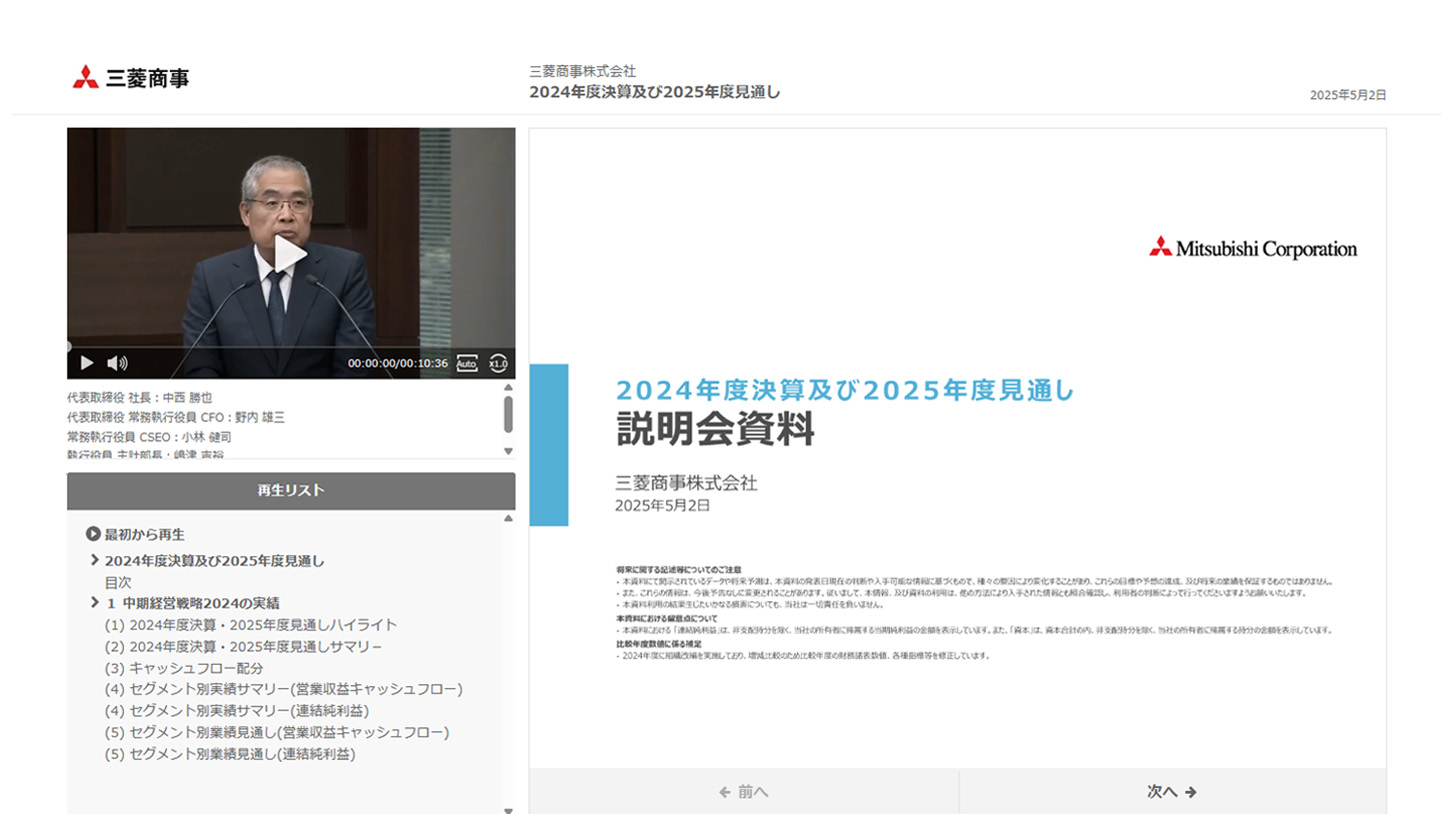Click the playlist scroll-down arrow at the bottom

(x=508, y=810)
